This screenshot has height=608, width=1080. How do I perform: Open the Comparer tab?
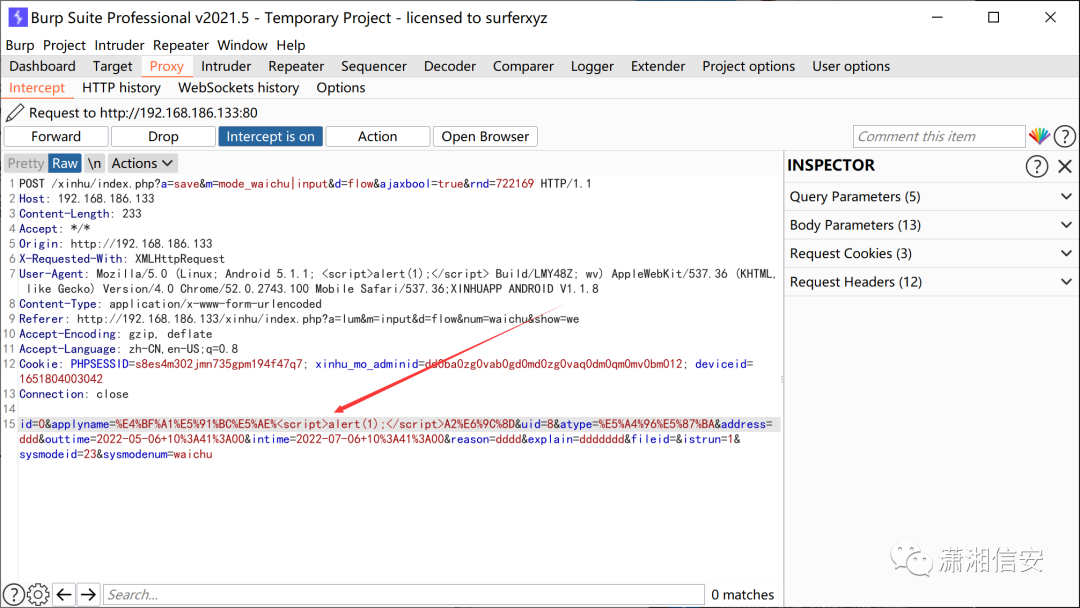pyautogui.click(x=523, y=66)
